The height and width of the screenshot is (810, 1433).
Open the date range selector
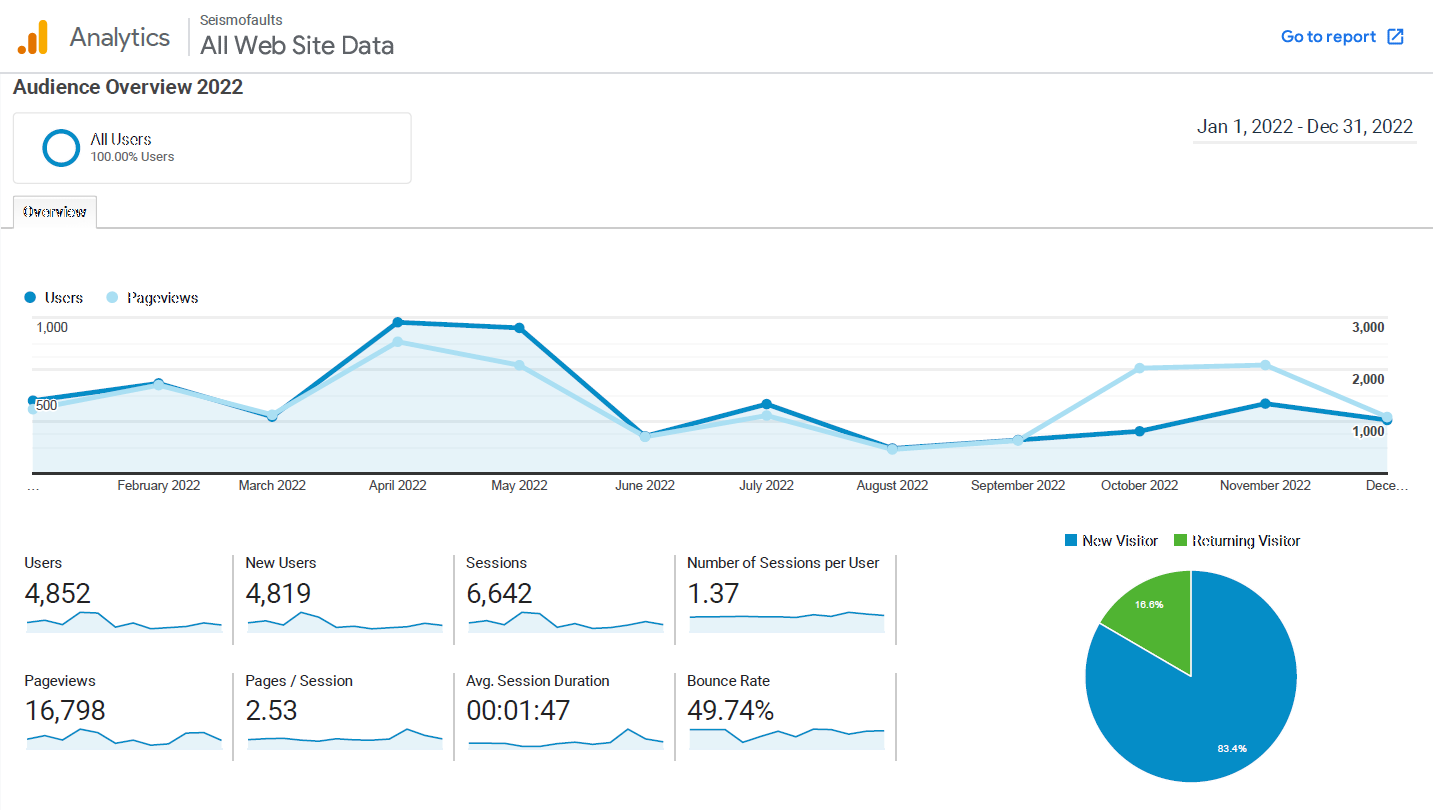pyautogui.click(x=1304, y=126)
